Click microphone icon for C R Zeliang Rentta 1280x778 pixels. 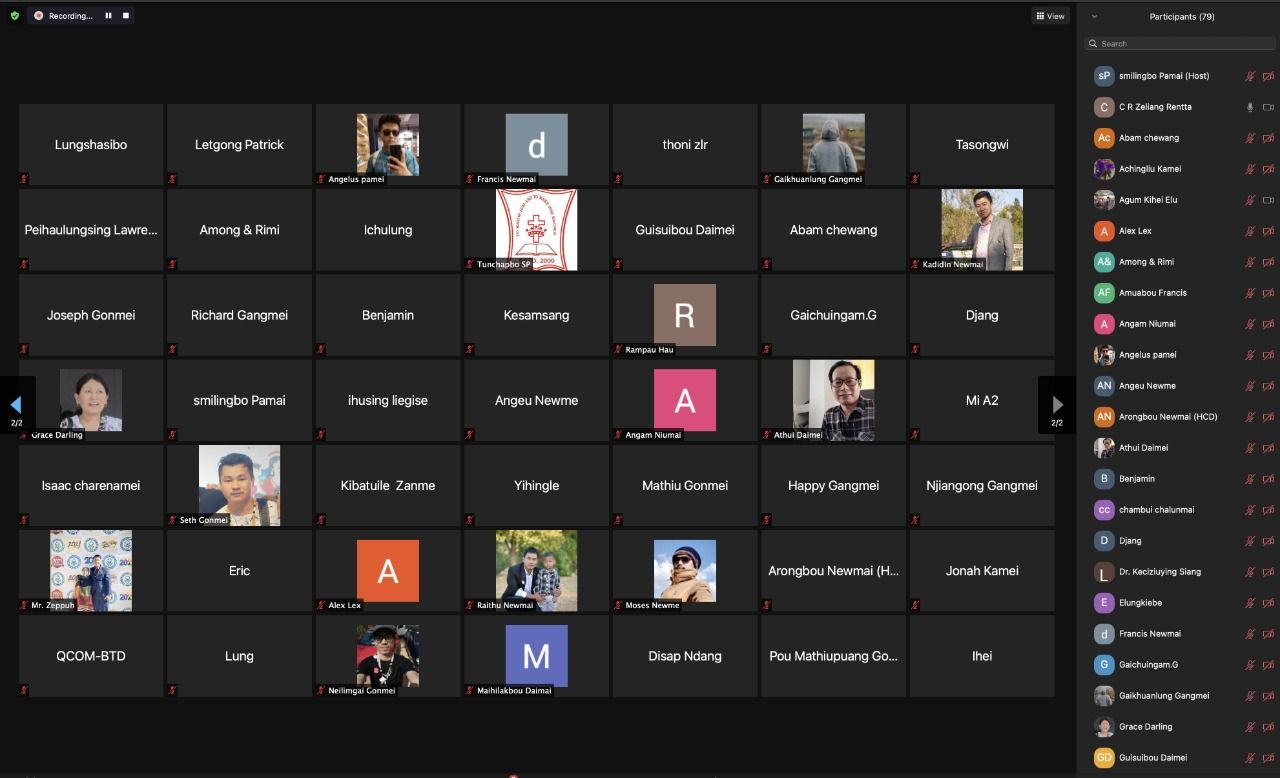pos(1249,107)
